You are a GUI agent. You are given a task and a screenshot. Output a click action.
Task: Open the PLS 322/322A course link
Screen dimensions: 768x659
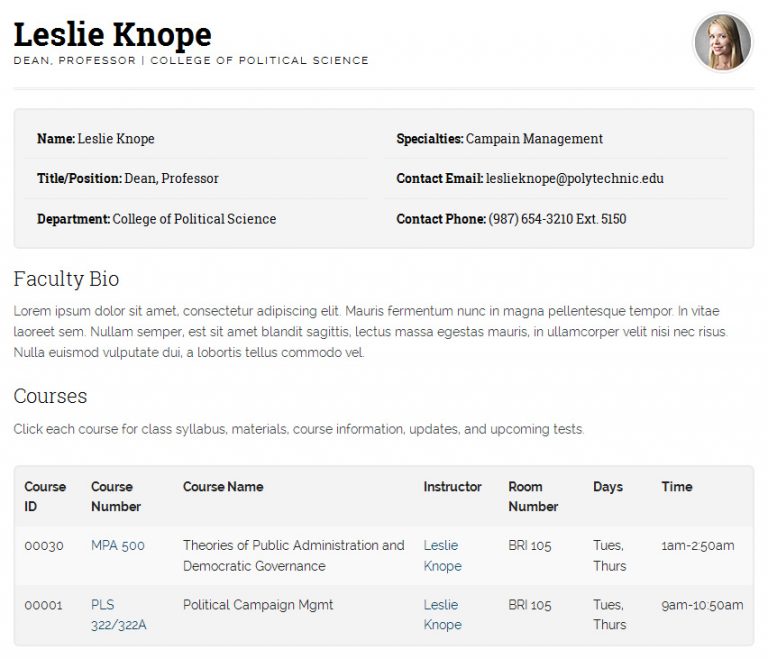click(x=118, y=615)
